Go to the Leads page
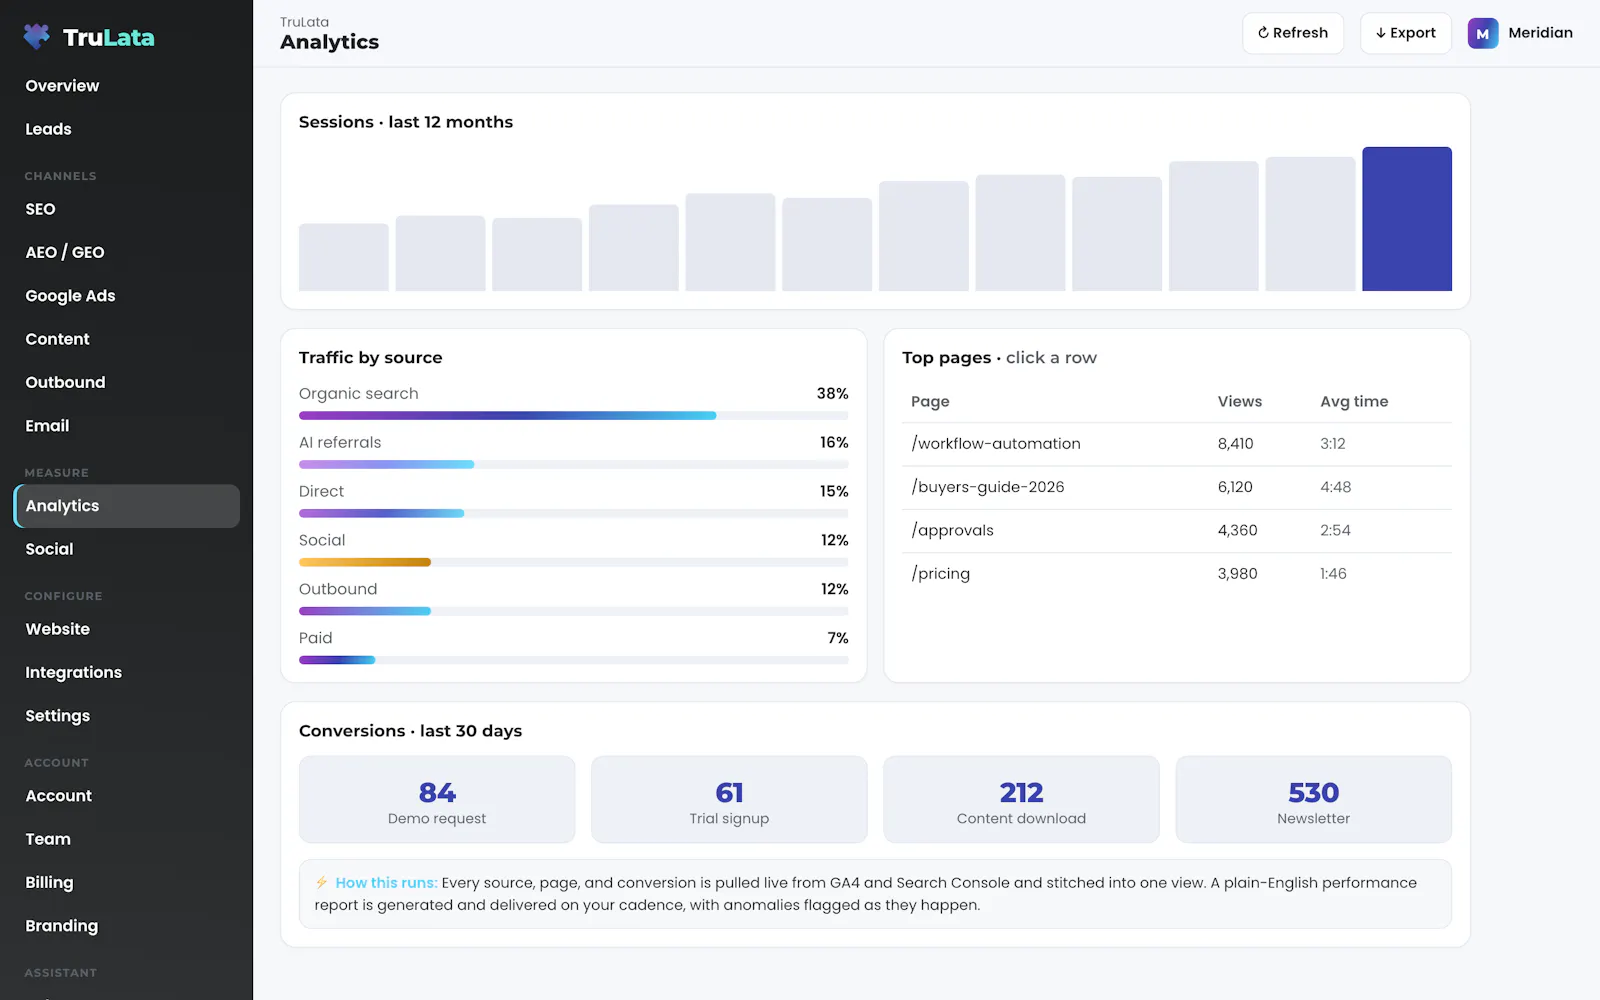 (x=127, y=129)
